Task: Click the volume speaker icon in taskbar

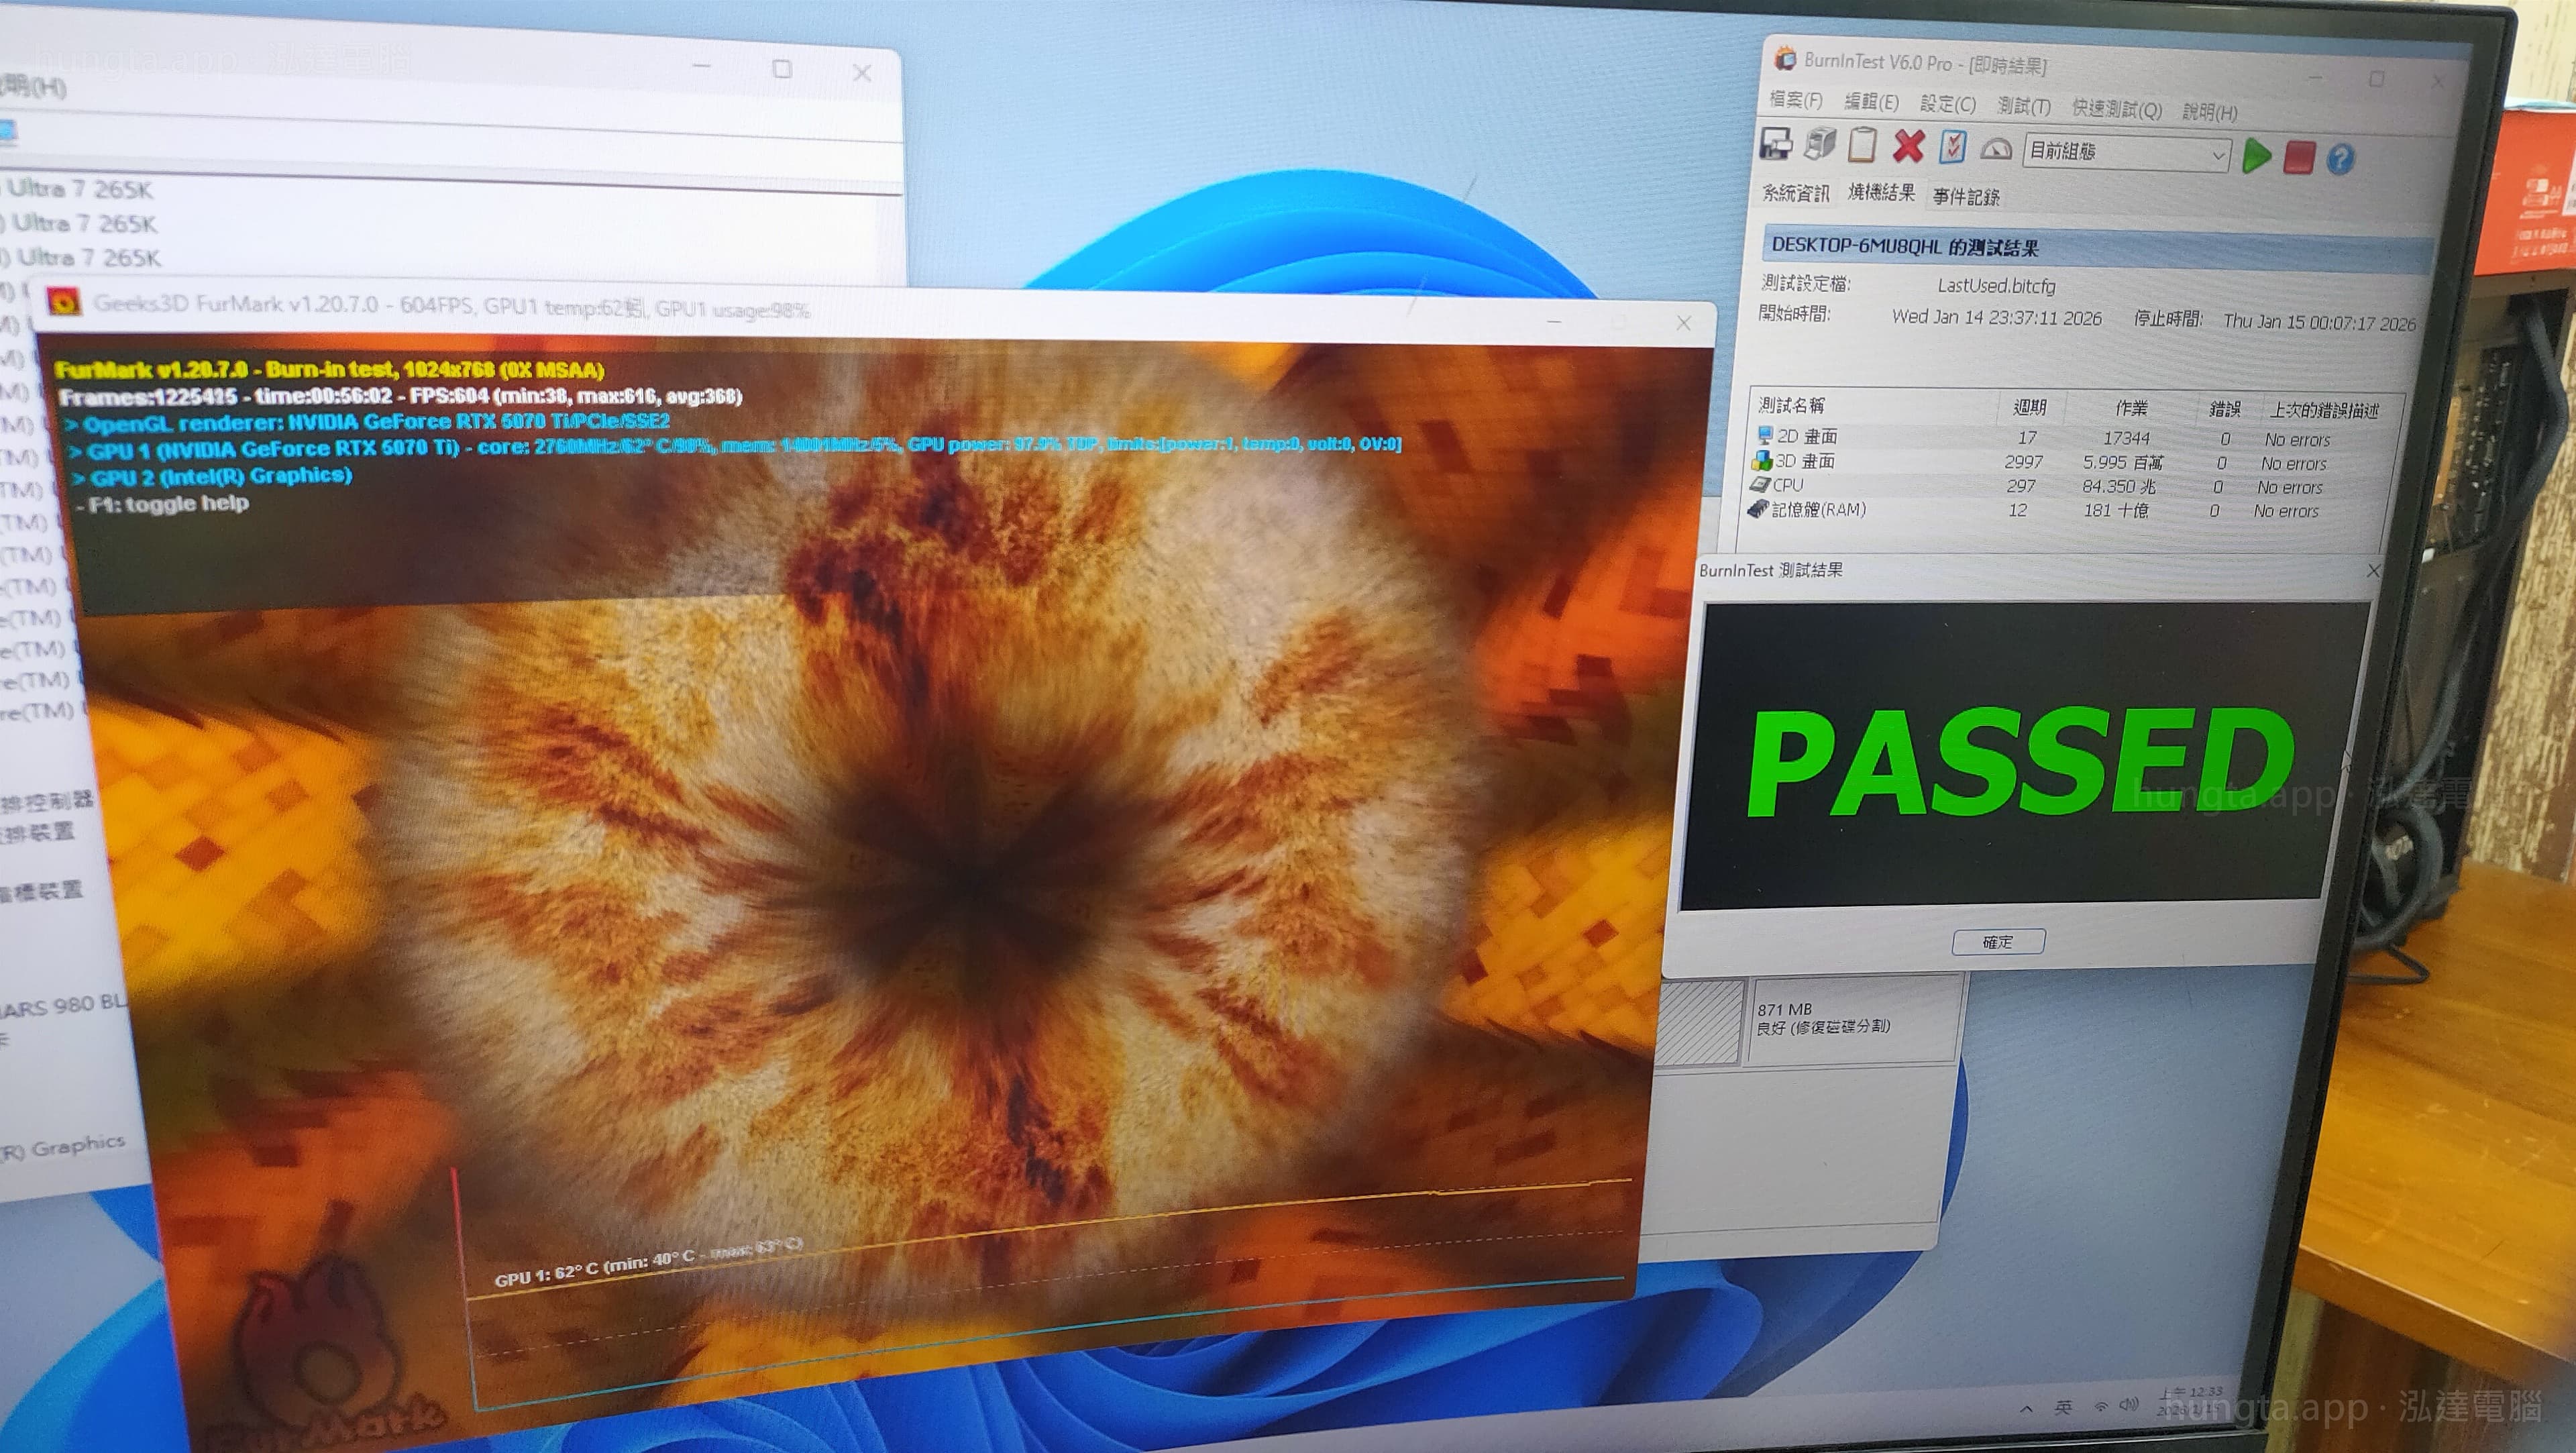Action: click(2130, 1404)
